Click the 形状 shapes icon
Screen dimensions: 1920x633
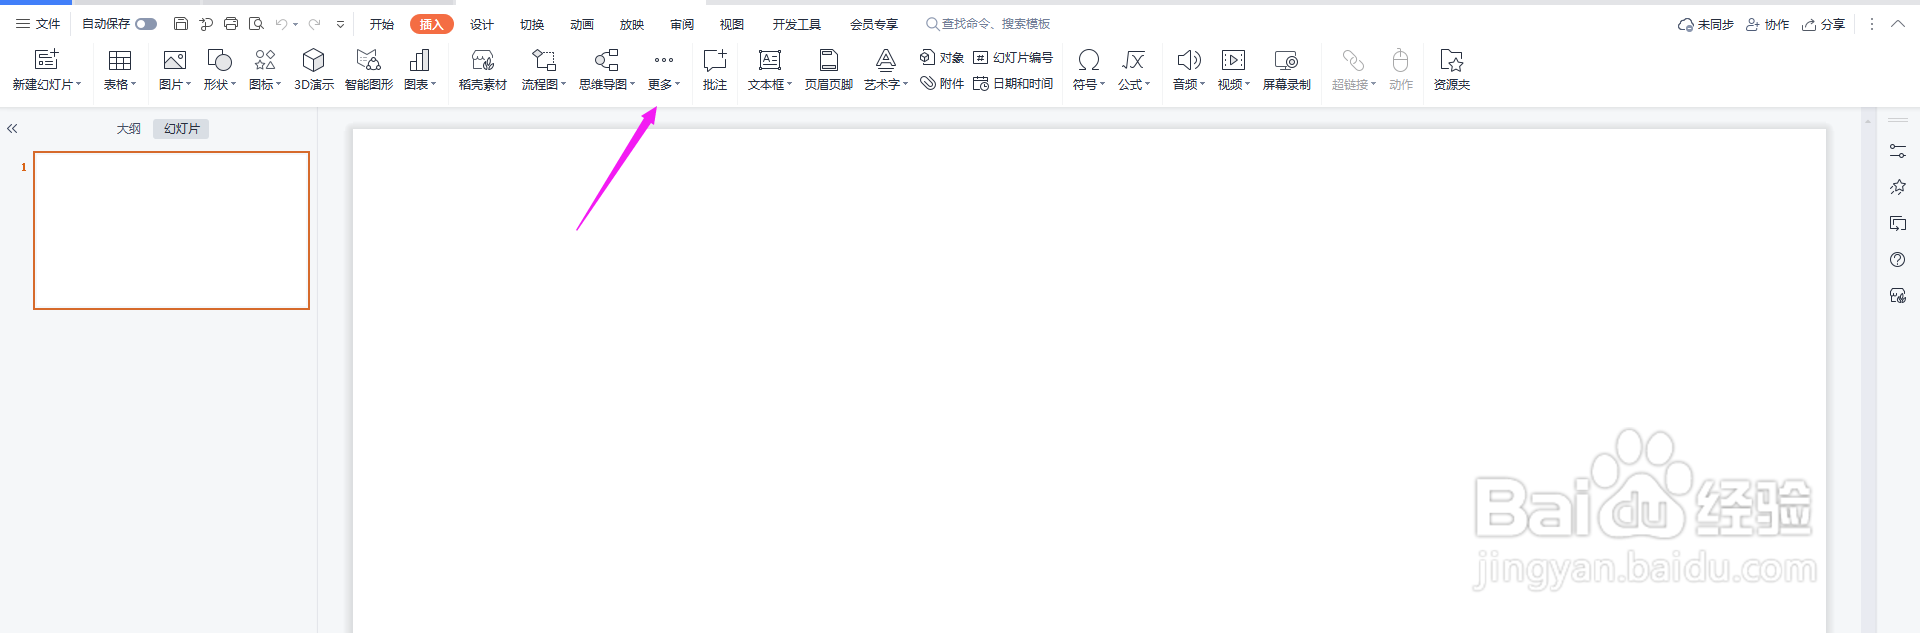click(219, 60)
